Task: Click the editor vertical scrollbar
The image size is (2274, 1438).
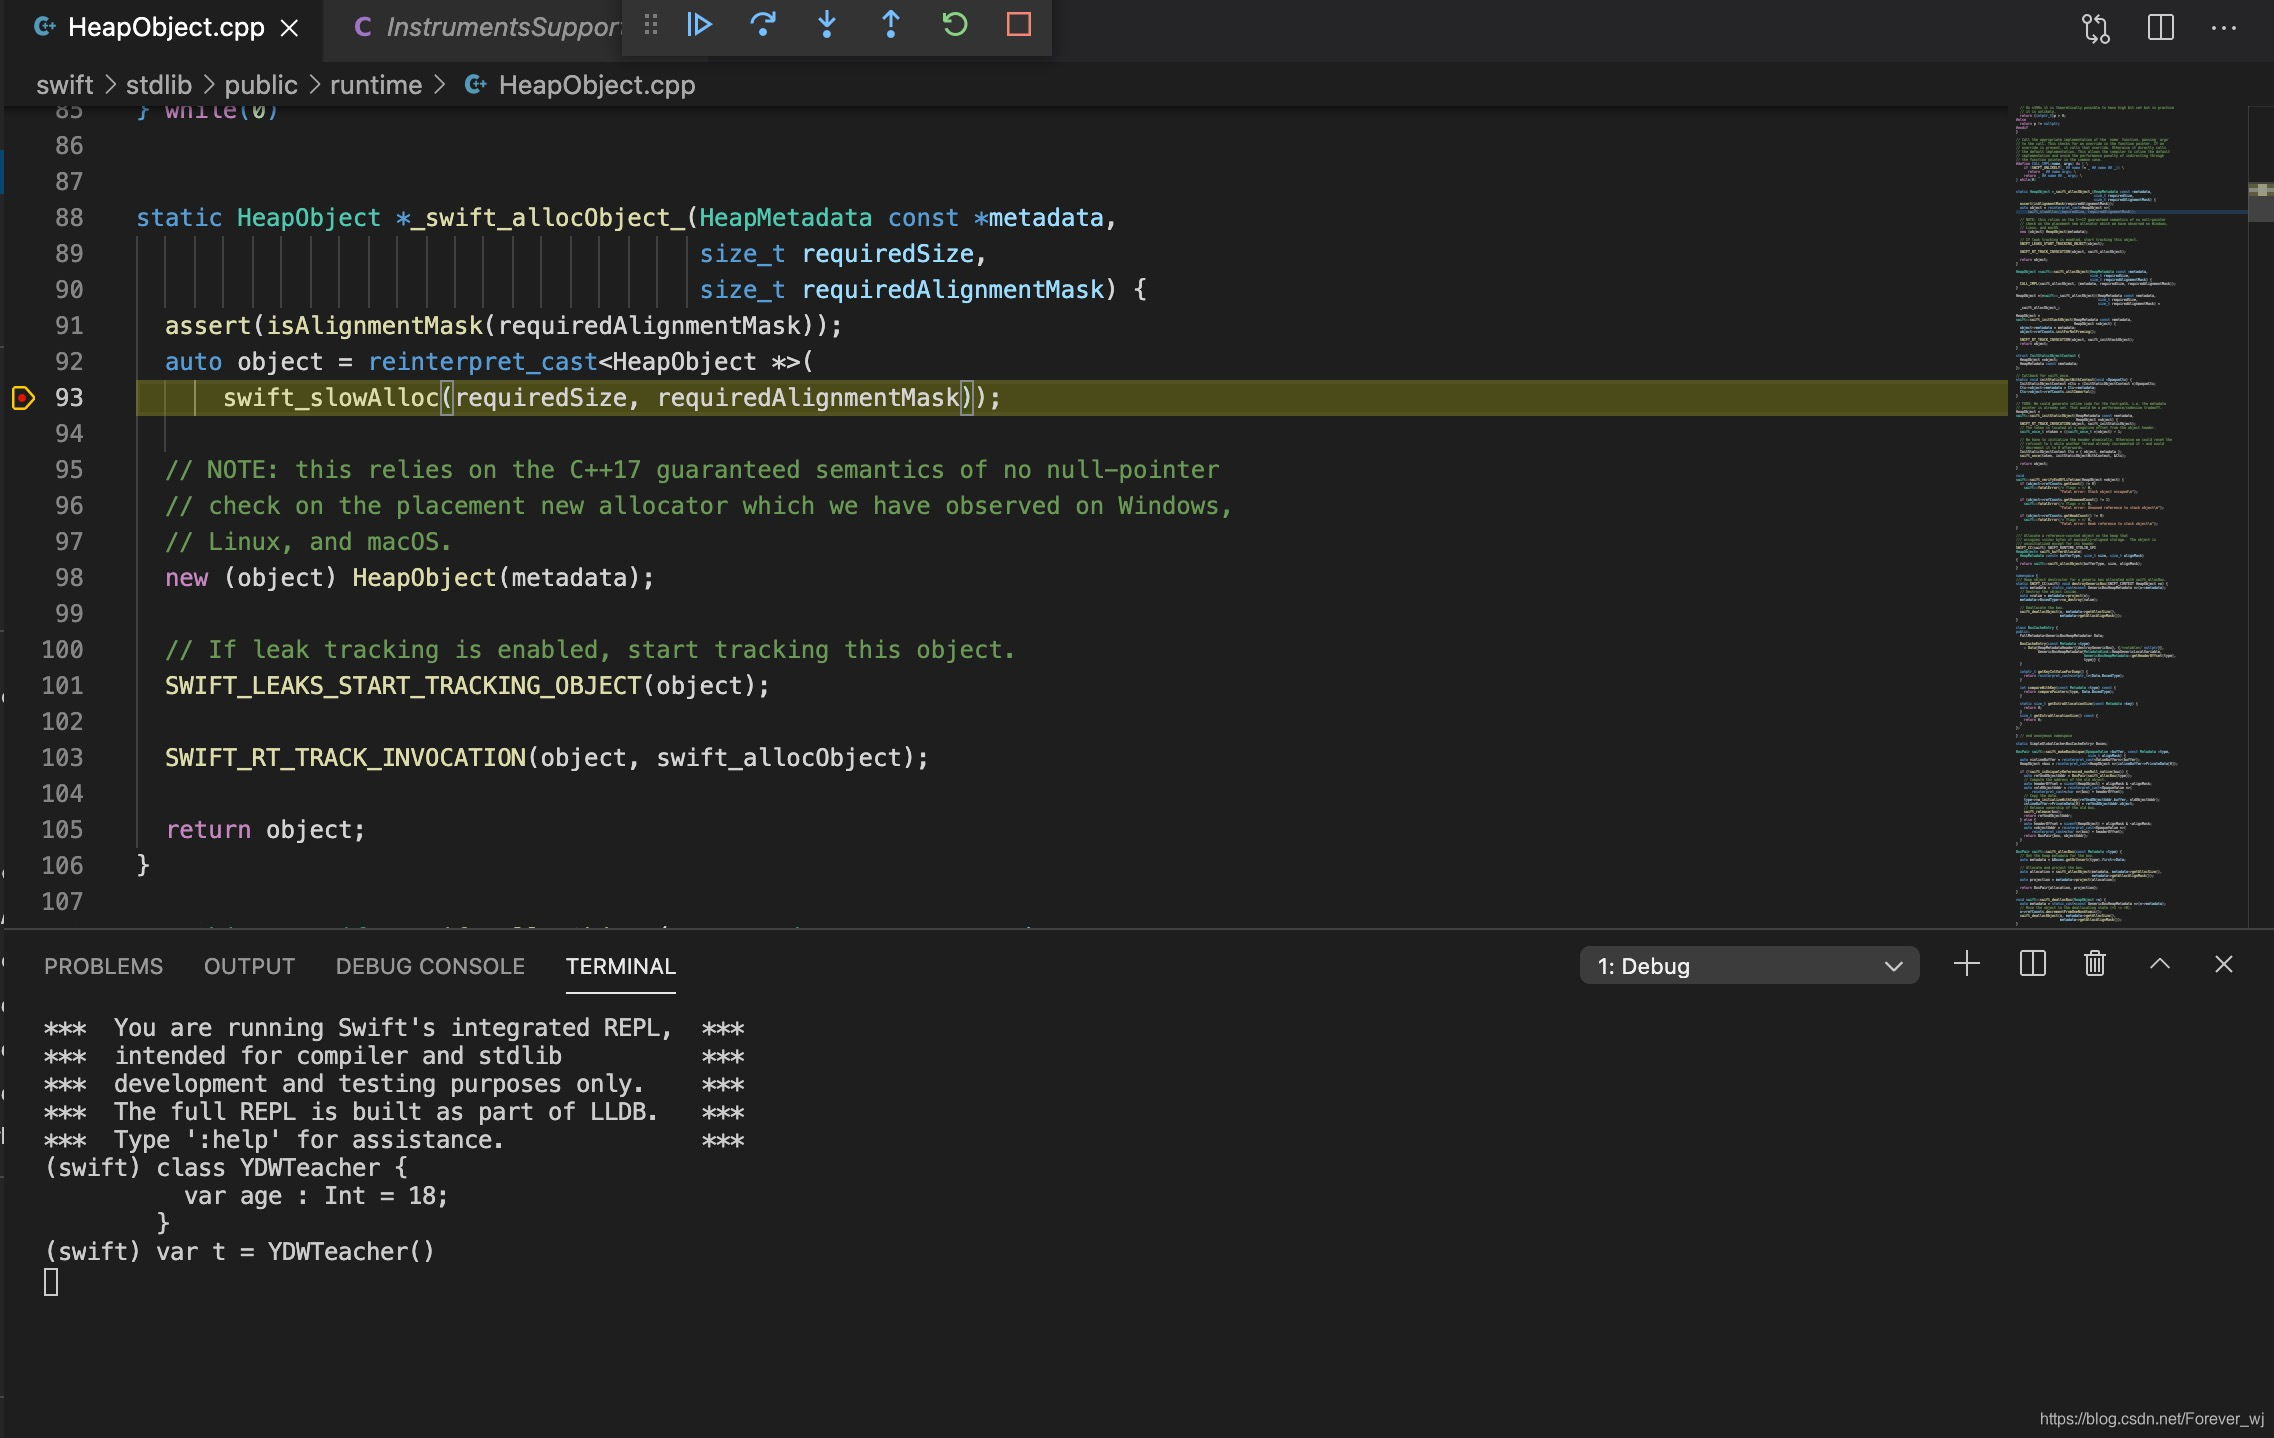Action: 2260,515
